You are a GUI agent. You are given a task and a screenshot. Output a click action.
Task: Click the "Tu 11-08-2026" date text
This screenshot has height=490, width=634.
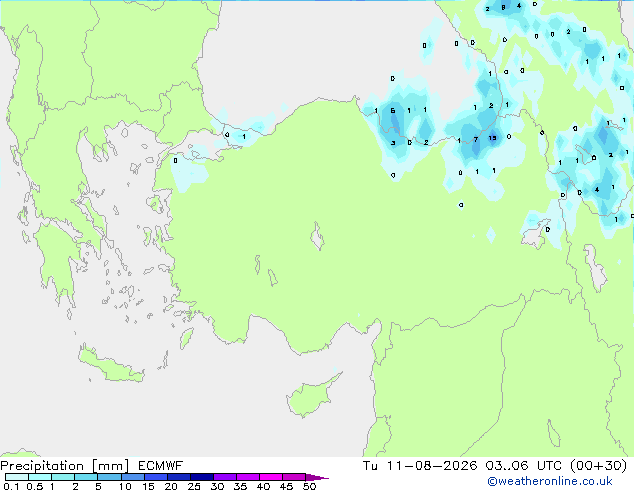pos(420,466)
